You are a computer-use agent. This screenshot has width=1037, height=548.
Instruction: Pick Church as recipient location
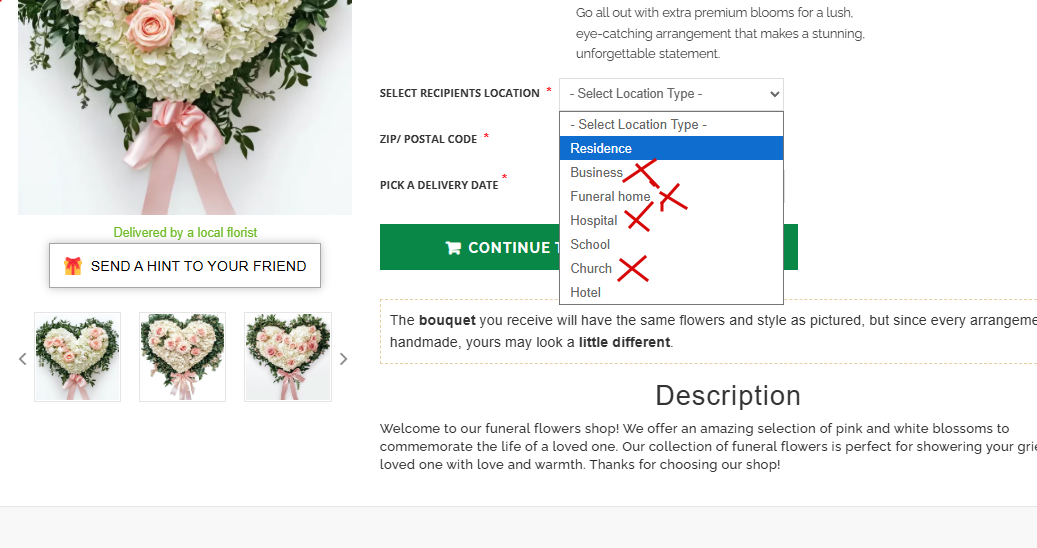[x=671, y=268]
